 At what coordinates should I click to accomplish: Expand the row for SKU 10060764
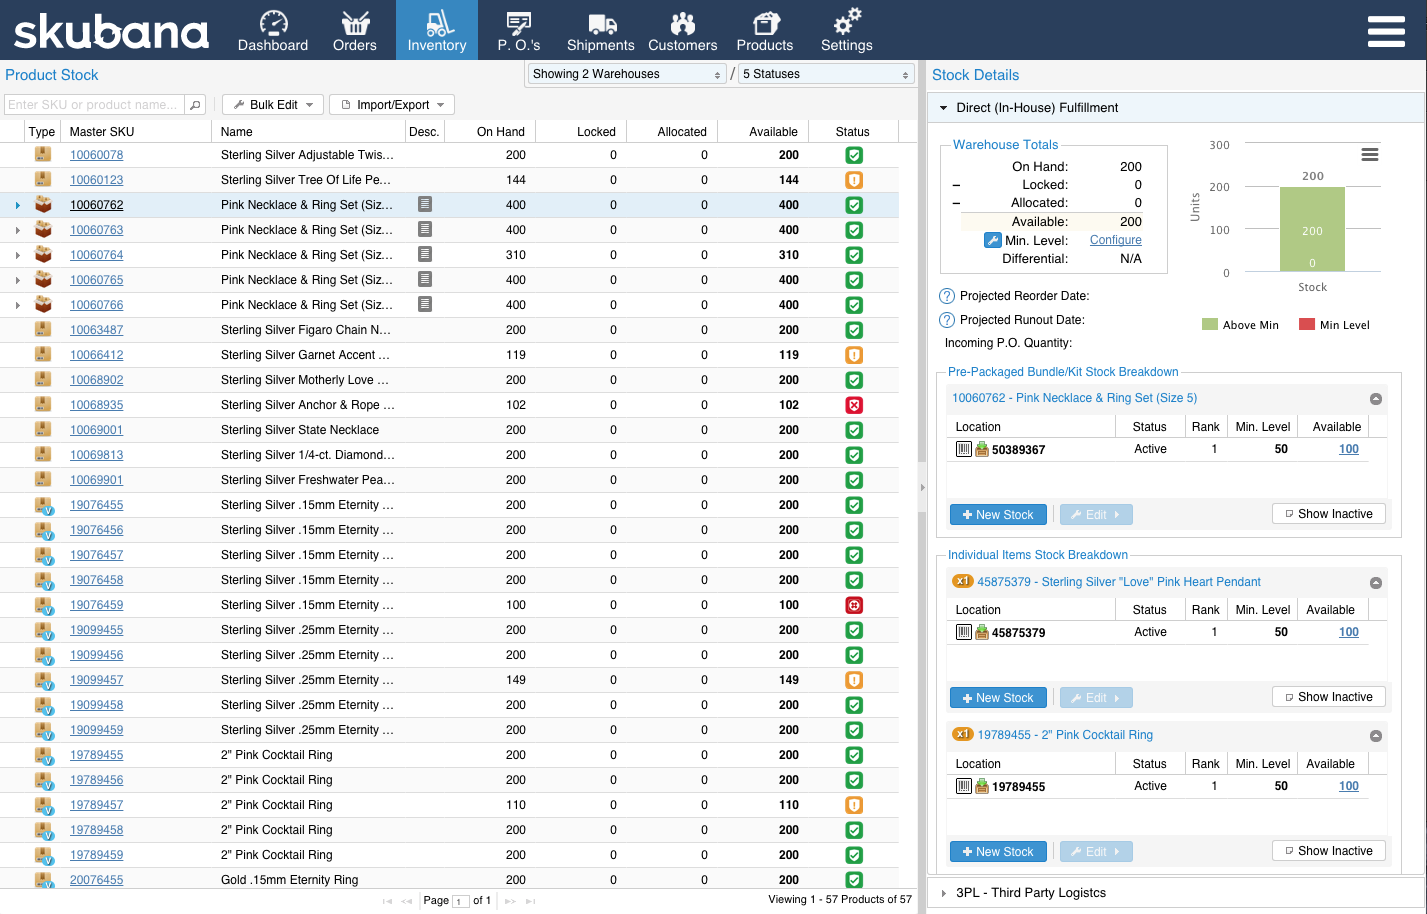click(x=18, y=255)
